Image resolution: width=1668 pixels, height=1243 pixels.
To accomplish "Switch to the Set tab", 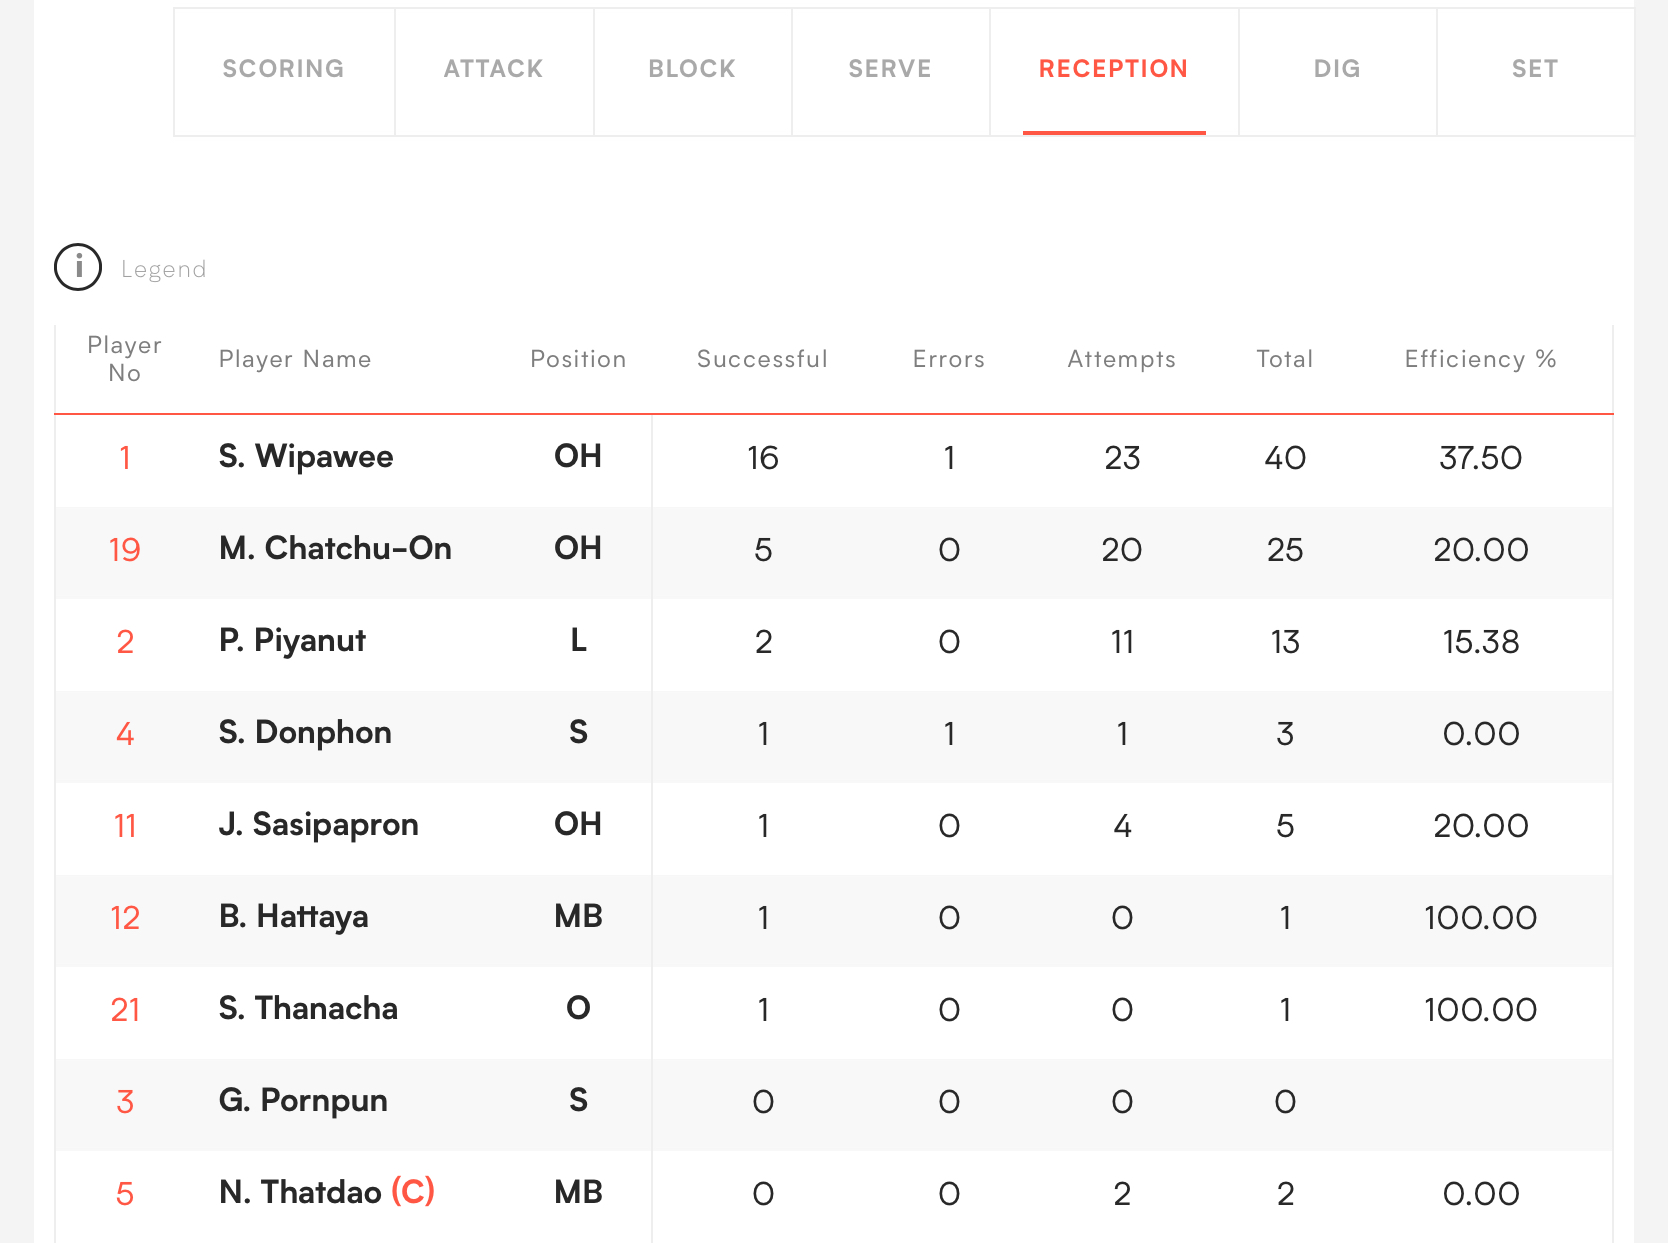I will pyautogui.click(x=1535, y=69).
